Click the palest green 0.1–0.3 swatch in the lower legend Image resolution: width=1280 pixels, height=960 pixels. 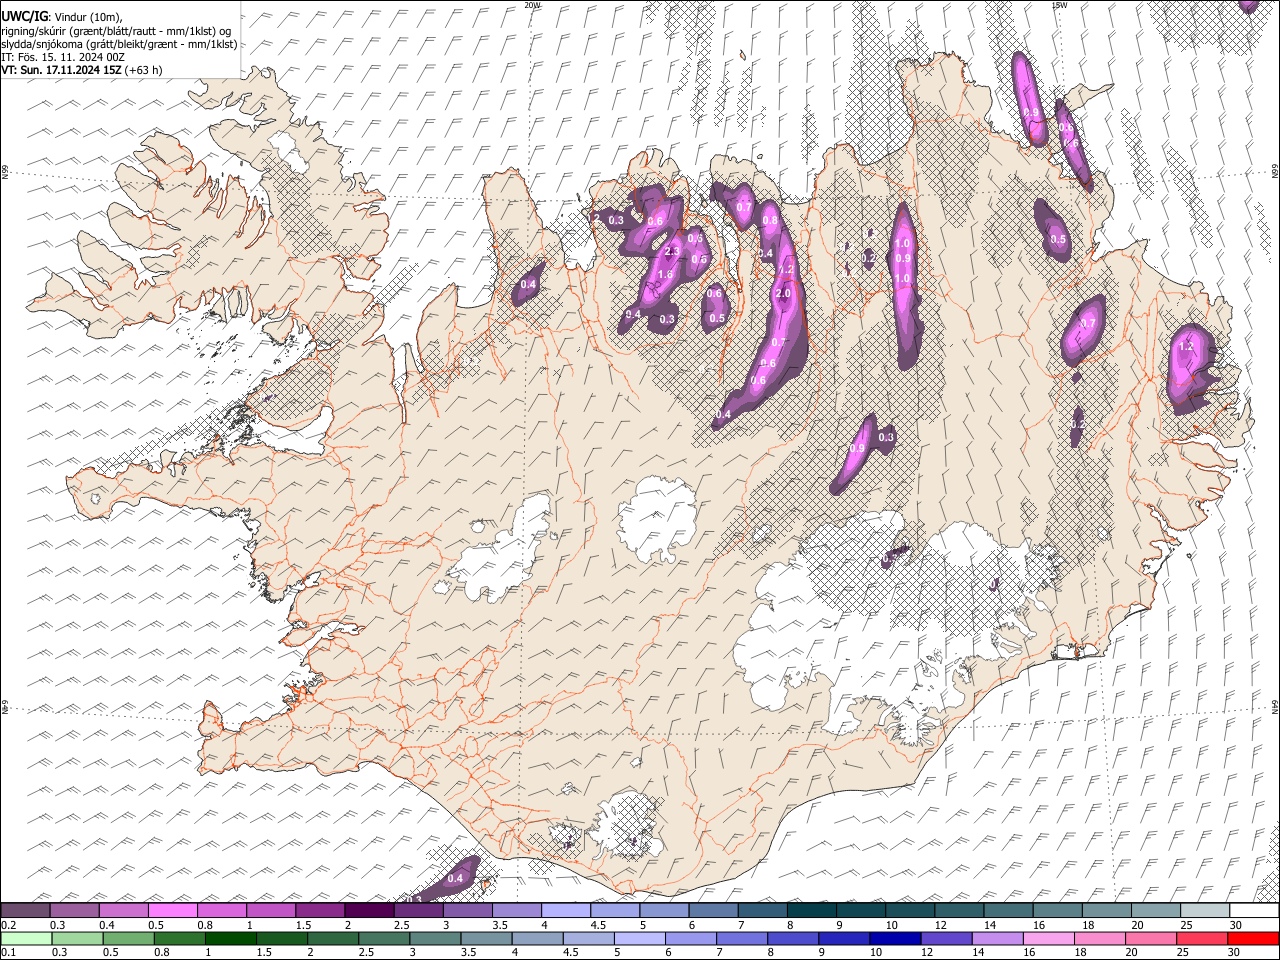click(x=26, y=938)
